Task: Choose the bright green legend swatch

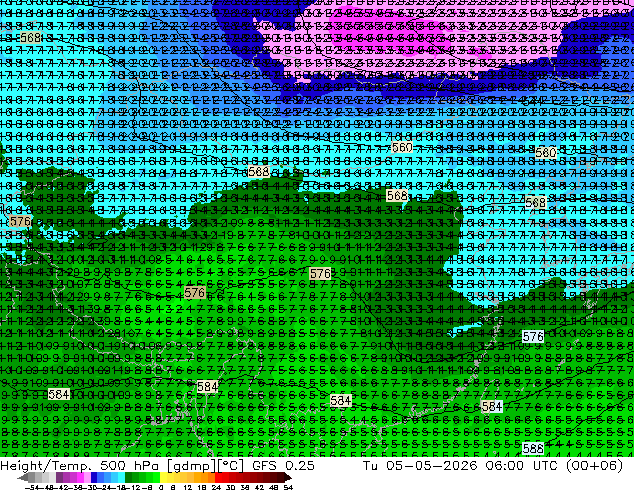Action: [x=156, y=477]
